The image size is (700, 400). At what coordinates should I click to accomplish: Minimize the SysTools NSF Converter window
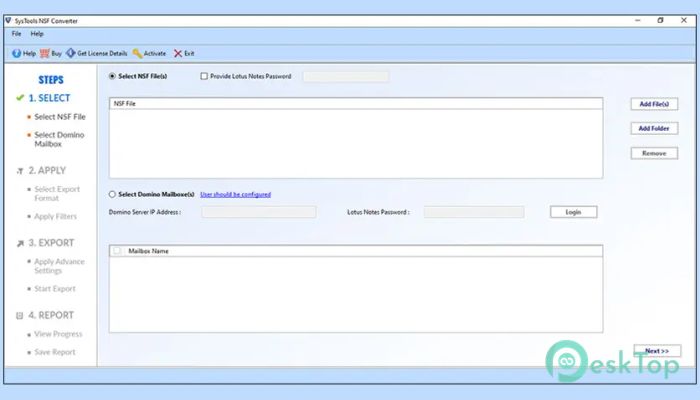638,21
